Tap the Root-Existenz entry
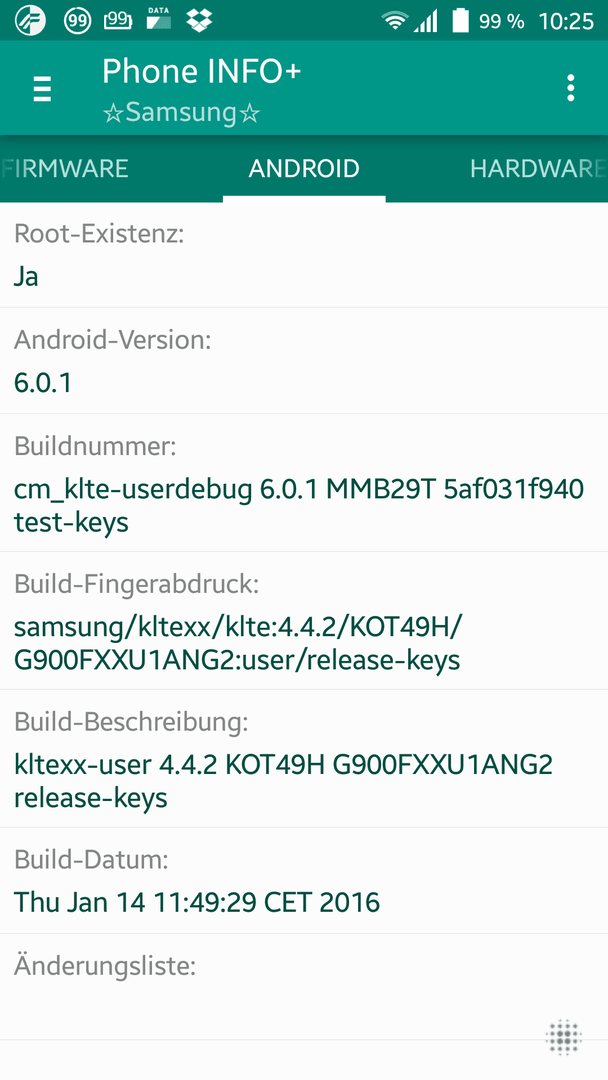608x1080 pixels. point(304,256)
